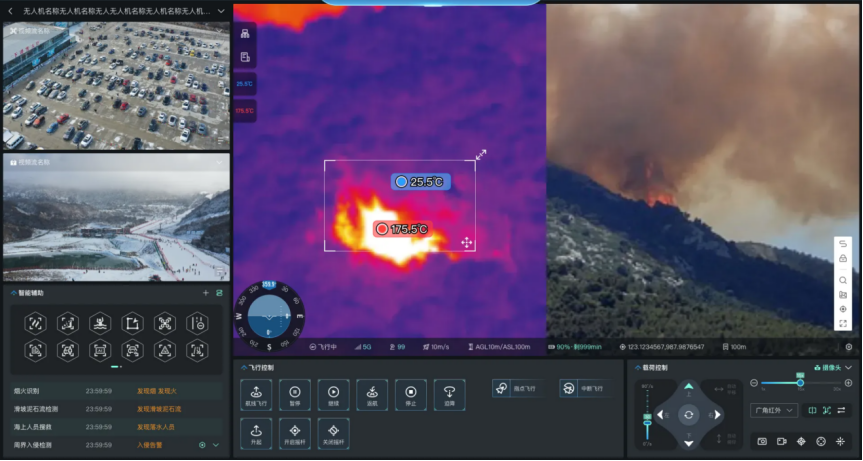This screenshot has width=863, height=461.
Task: Click the 升起 take-off button
Action: pos(256,432)
